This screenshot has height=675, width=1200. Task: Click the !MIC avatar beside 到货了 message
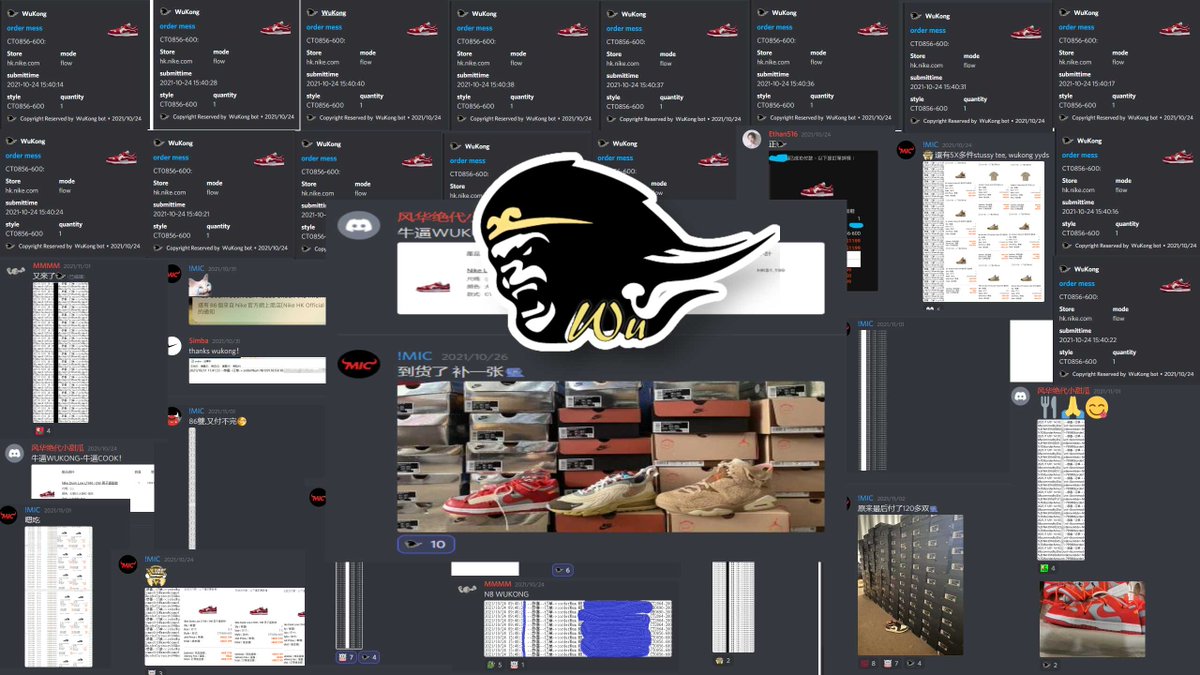pos(359,365)
